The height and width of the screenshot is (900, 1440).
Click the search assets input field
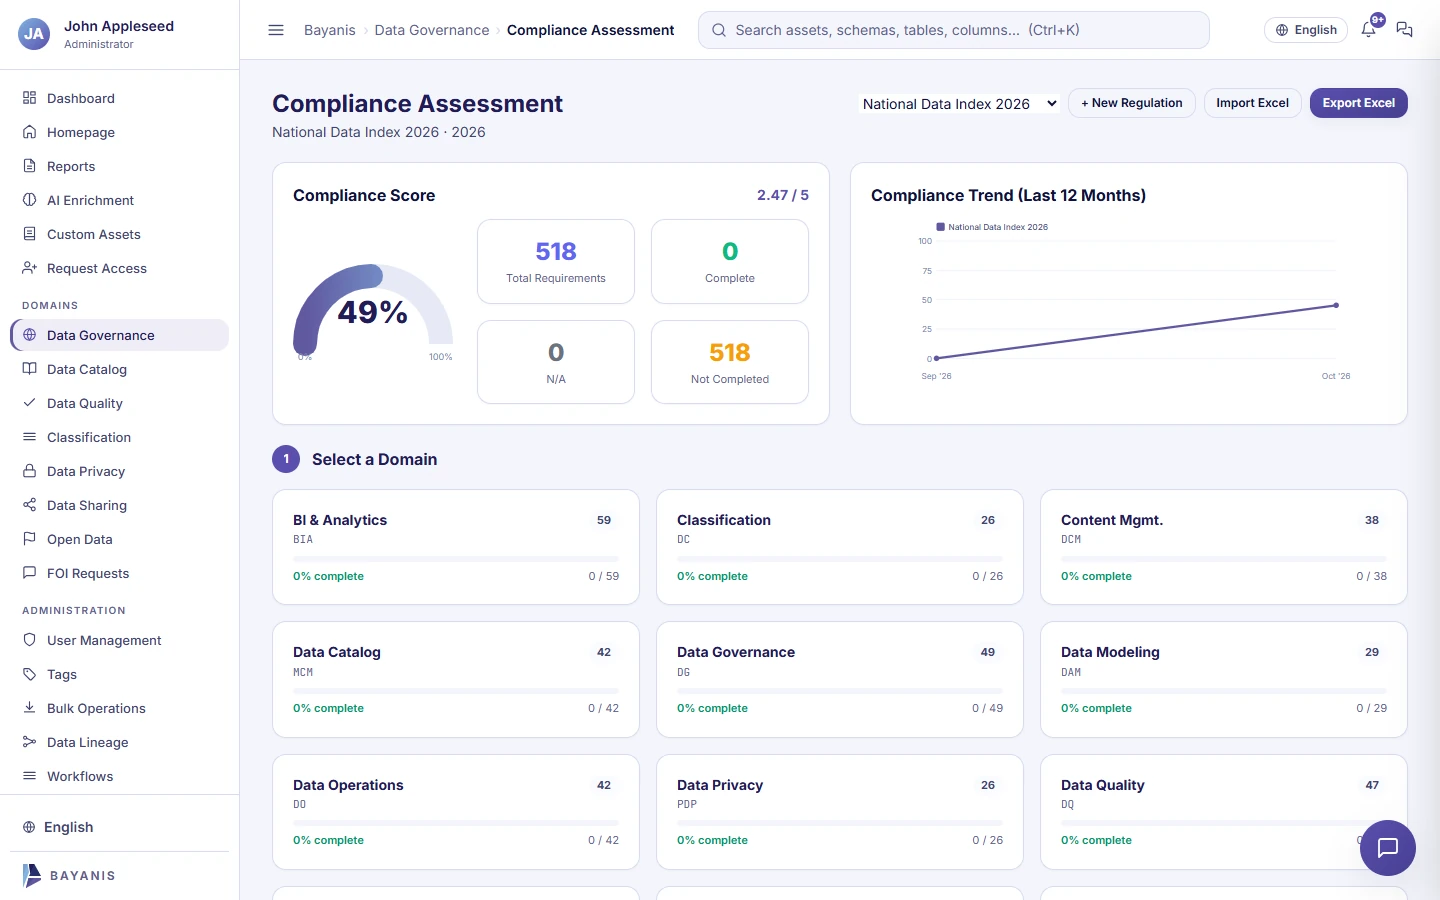954,30
